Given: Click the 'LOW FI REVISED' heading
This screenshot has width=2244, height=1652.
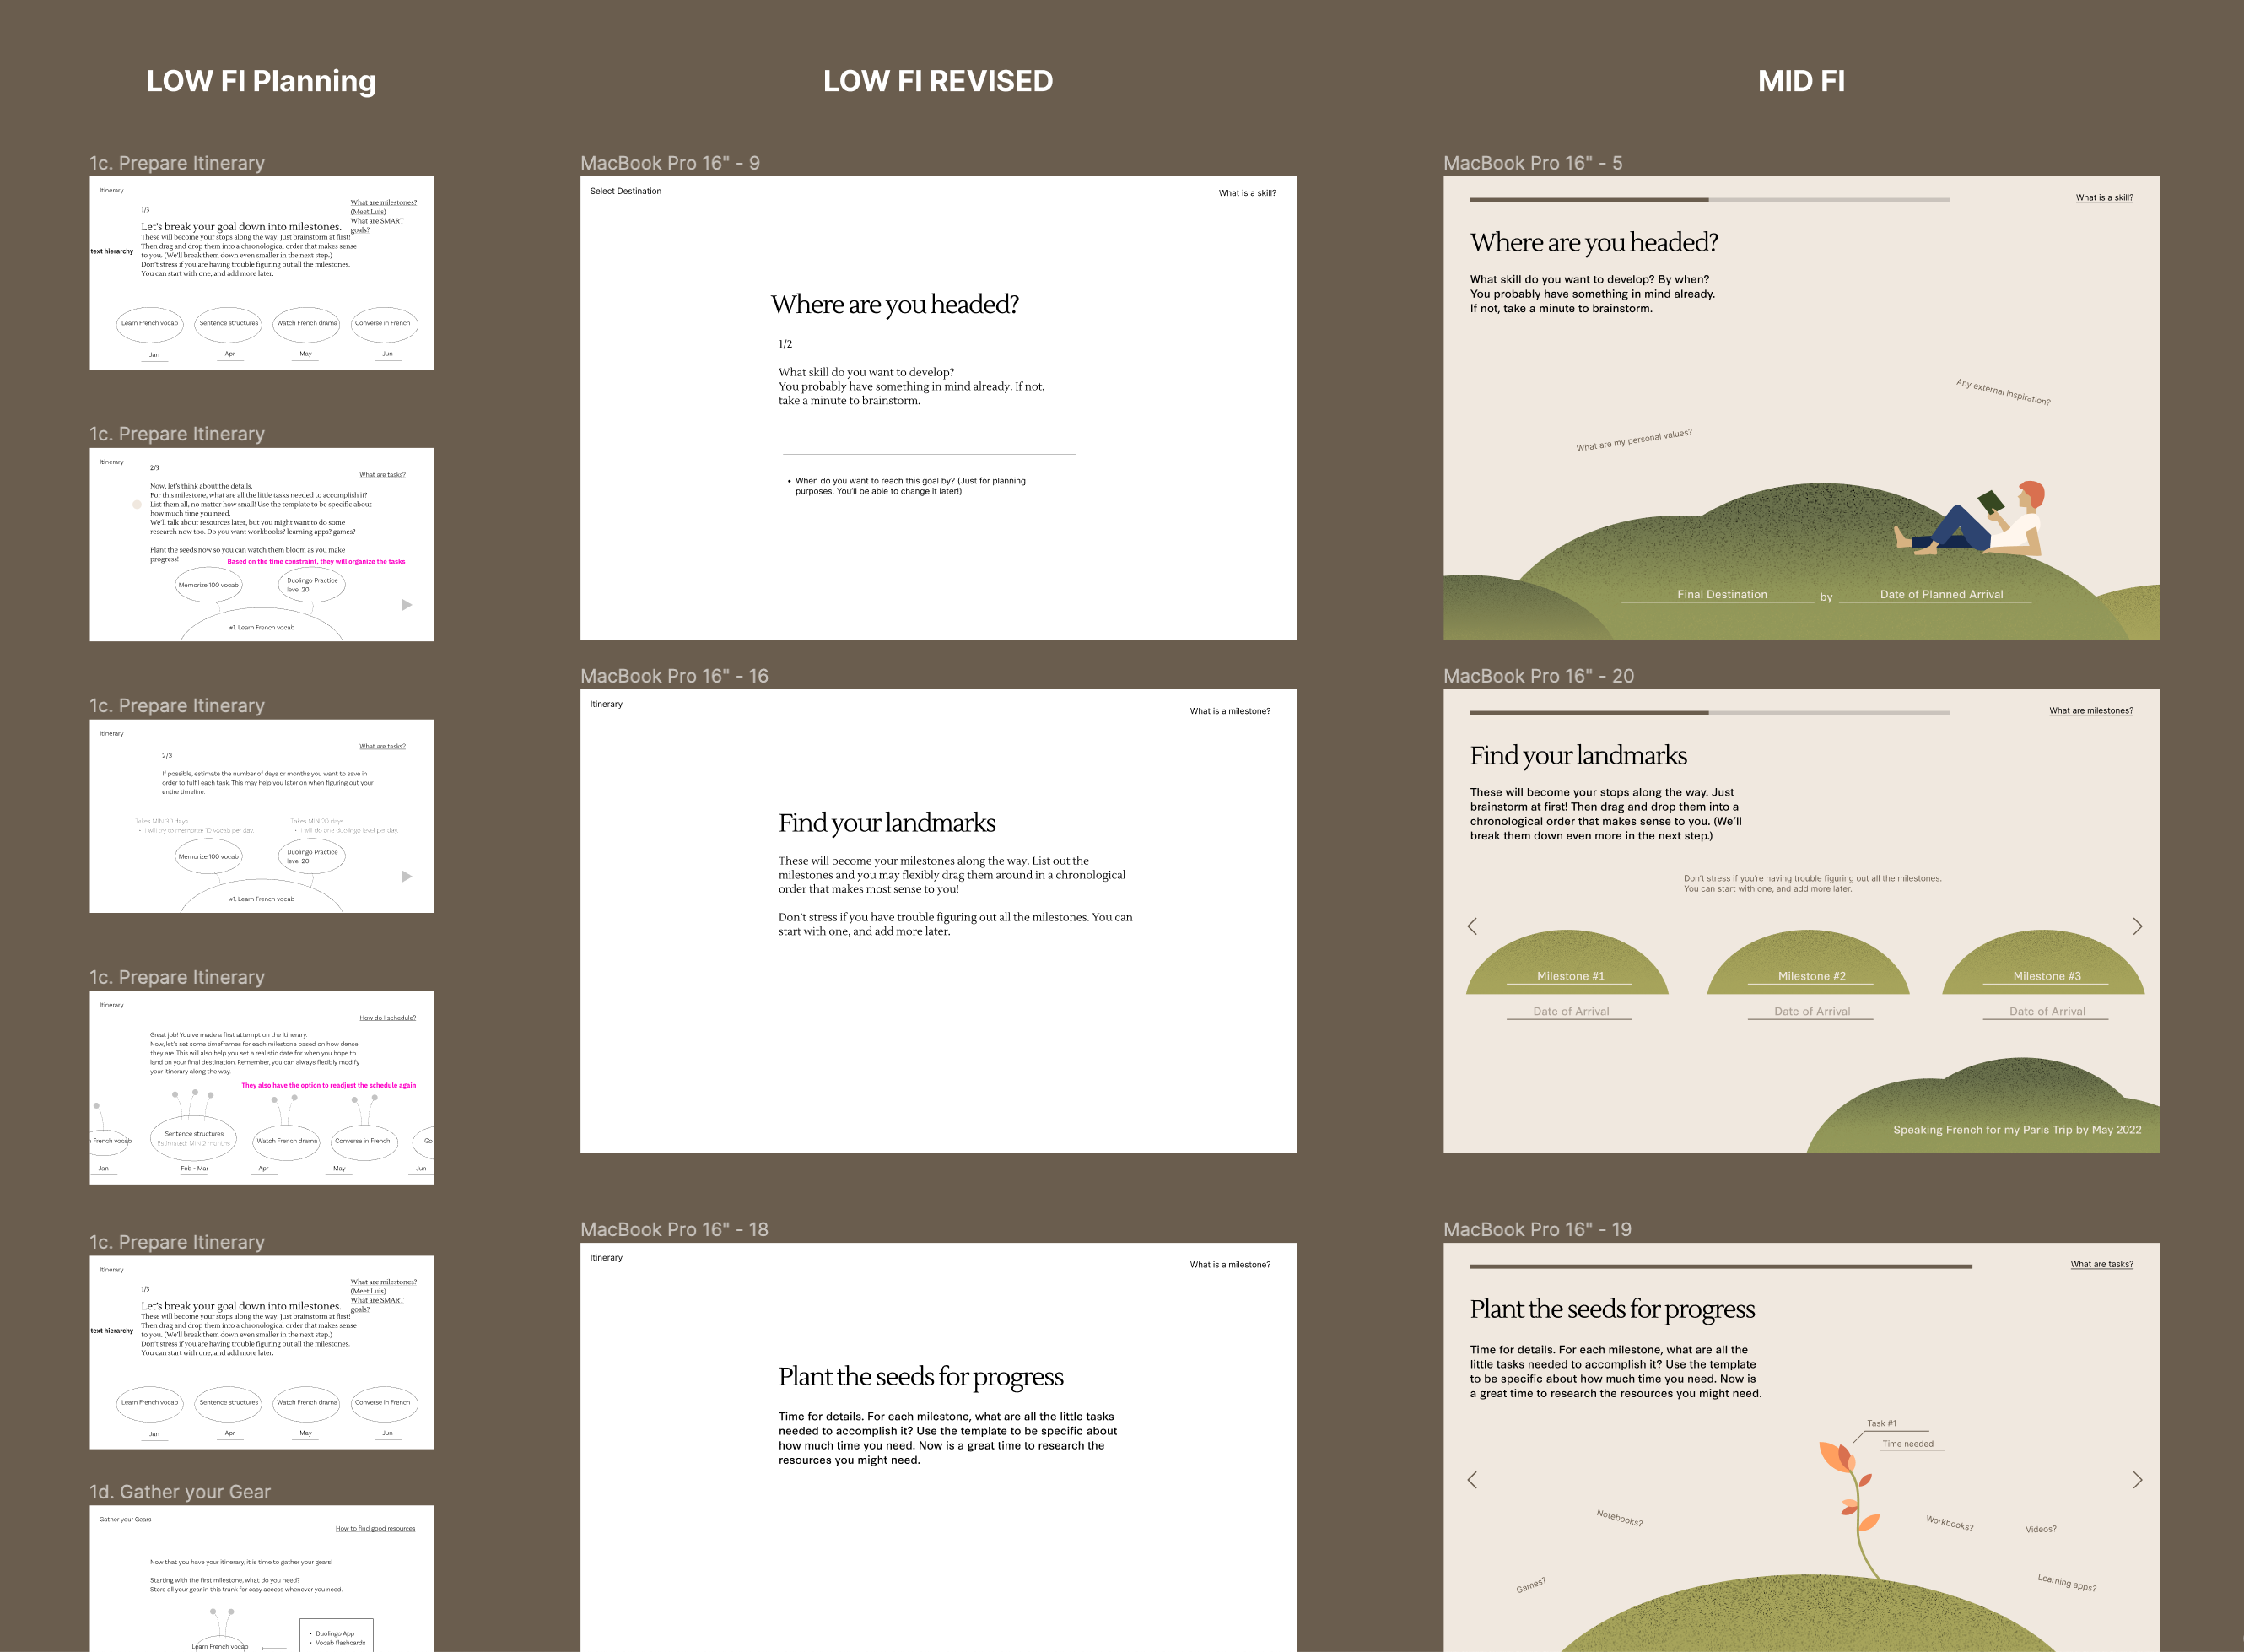Looking at the screenshot, I should 938,81.
